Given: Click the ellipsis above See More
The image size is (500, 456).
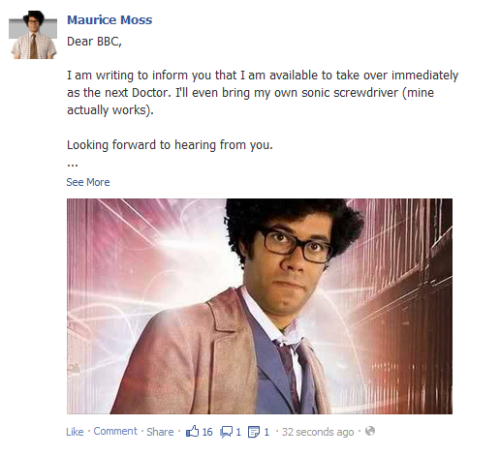Looking at the screenshot, I should pos(72,165).
